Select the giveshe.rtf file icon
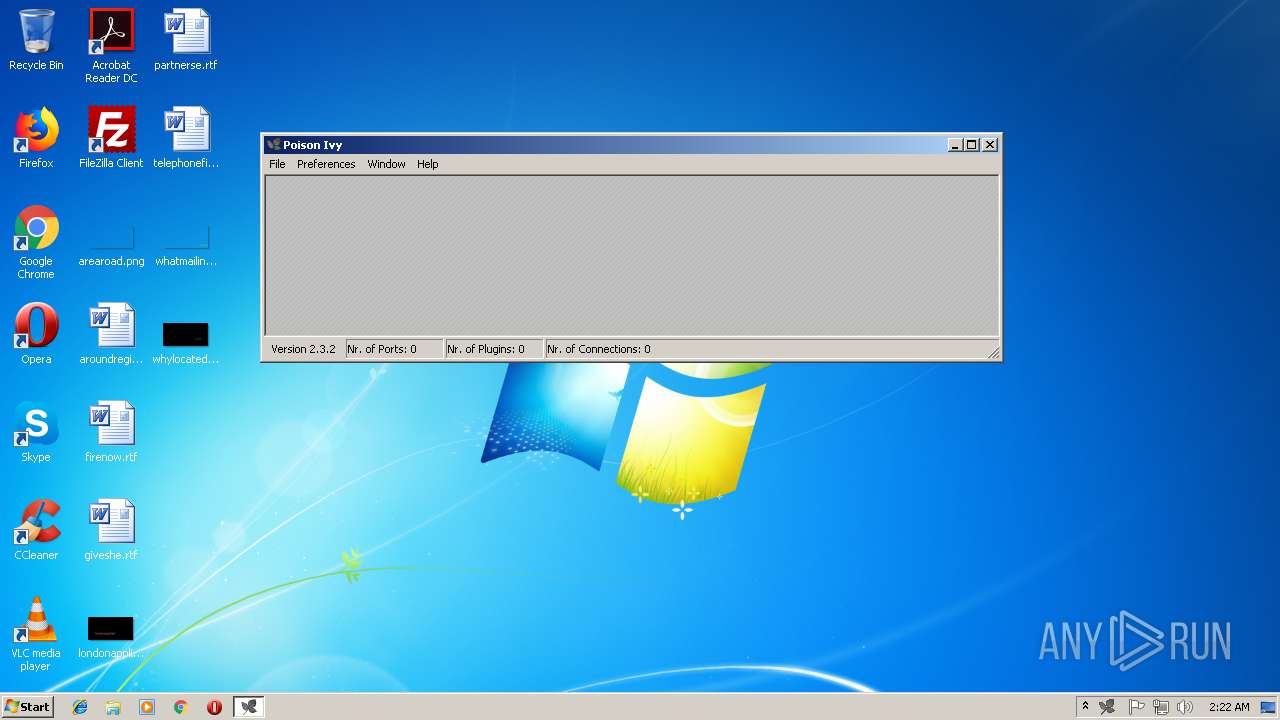 coord(111,530)
